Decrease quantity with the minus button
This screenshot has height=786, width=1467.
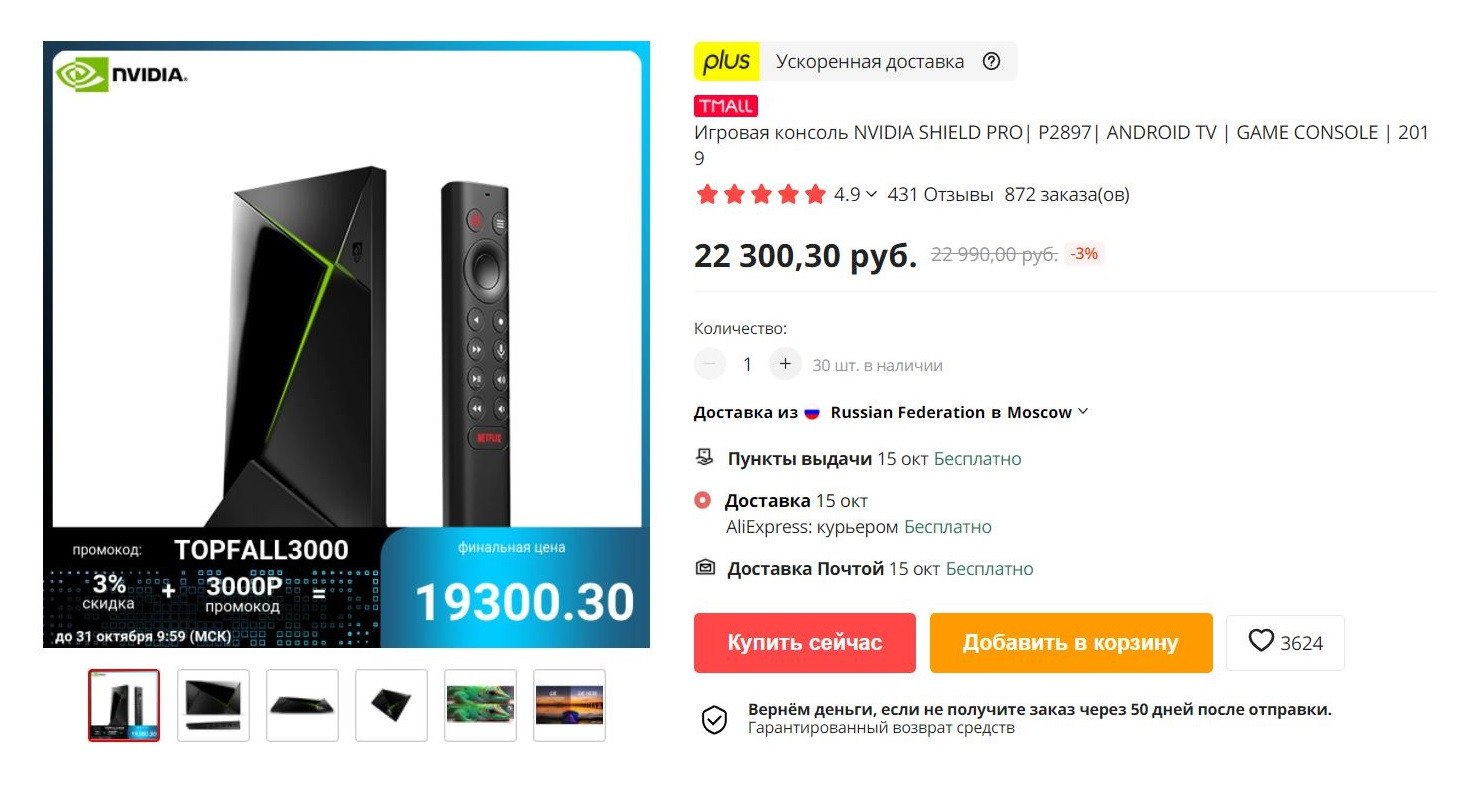pyautogui.click(x=709, y=364)
